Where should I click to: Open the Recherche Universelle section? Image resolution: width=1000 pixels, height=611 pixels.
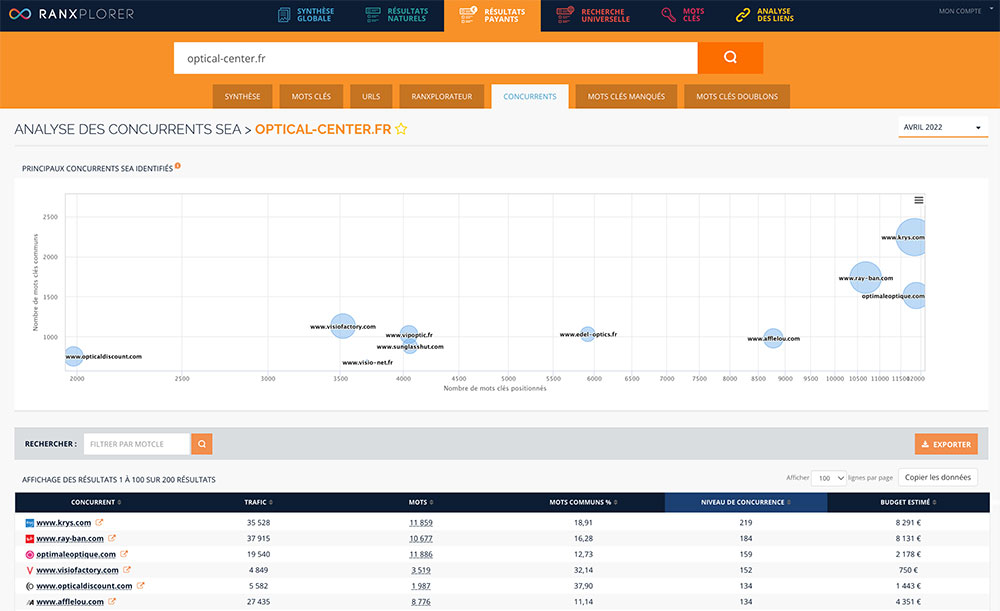point(593,15)
